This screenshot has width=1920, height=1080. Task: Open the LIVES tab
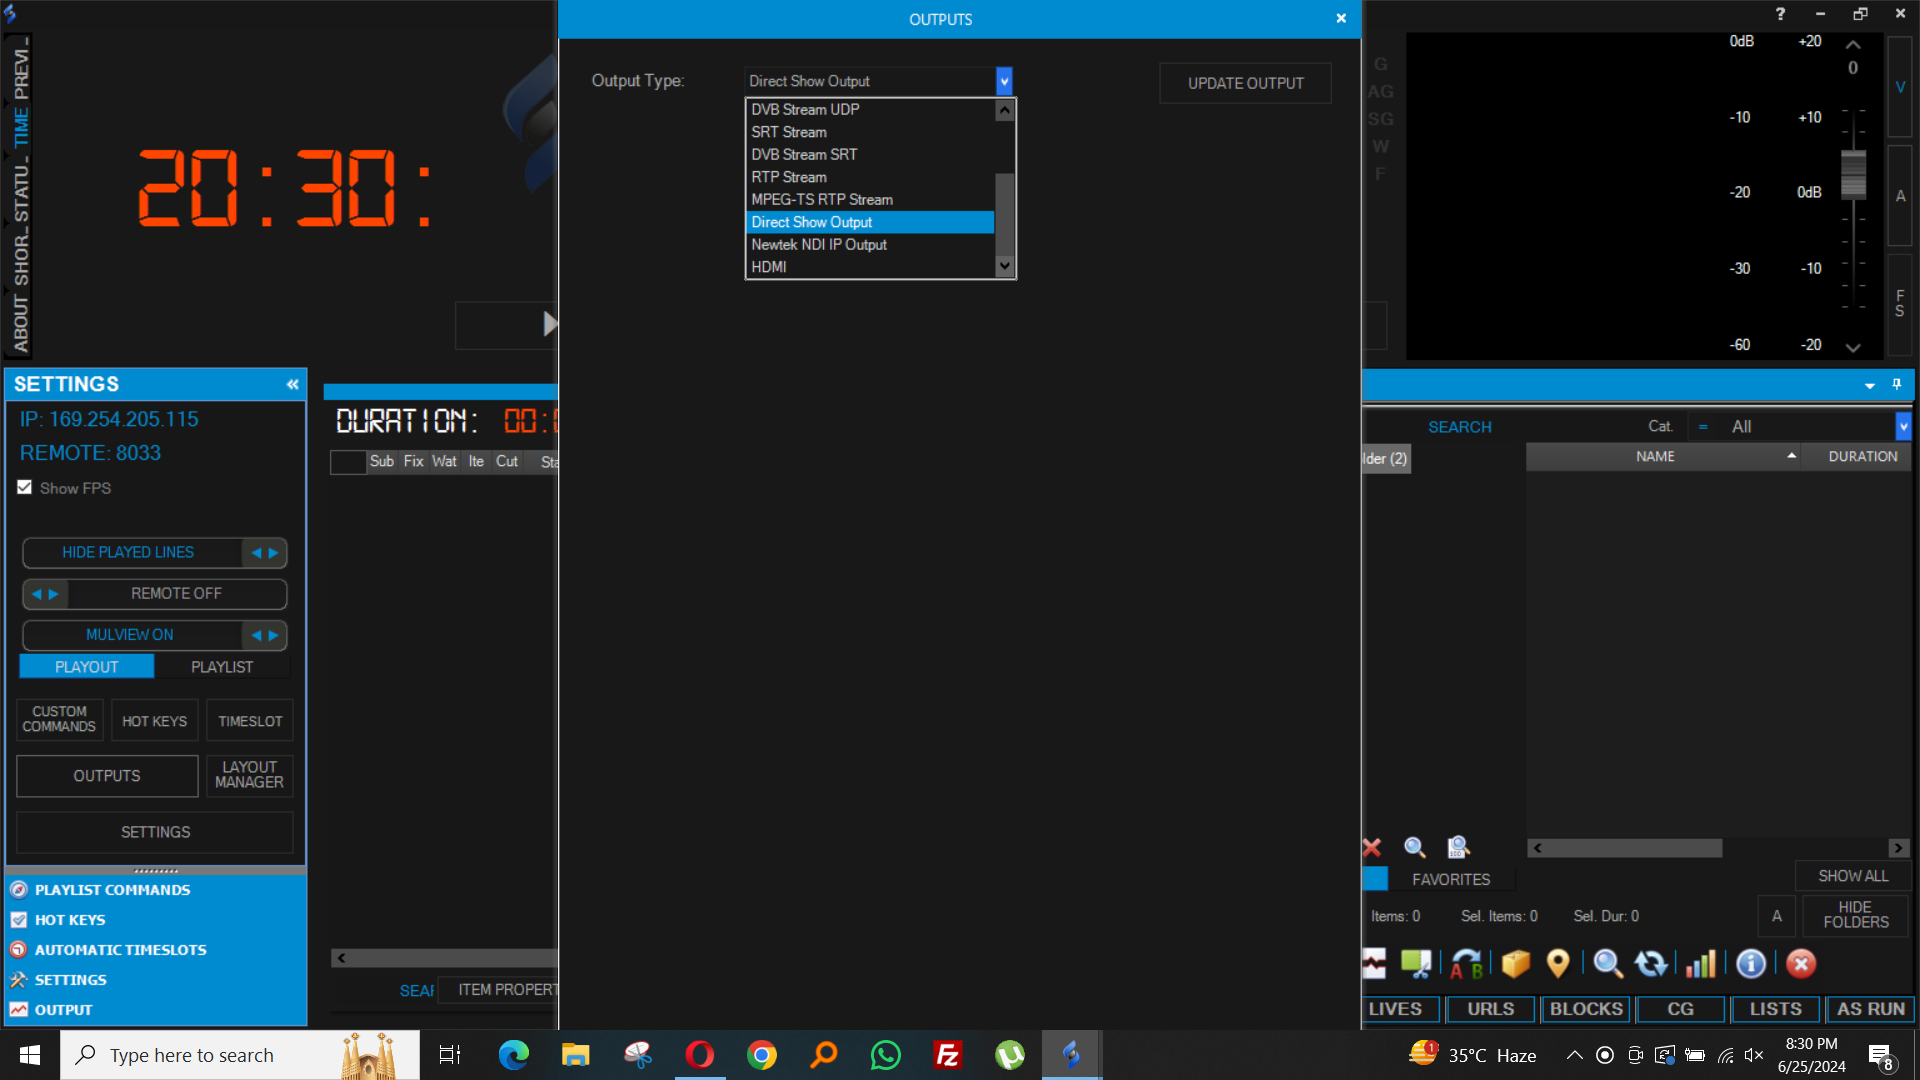(x=1400, y=1009)
